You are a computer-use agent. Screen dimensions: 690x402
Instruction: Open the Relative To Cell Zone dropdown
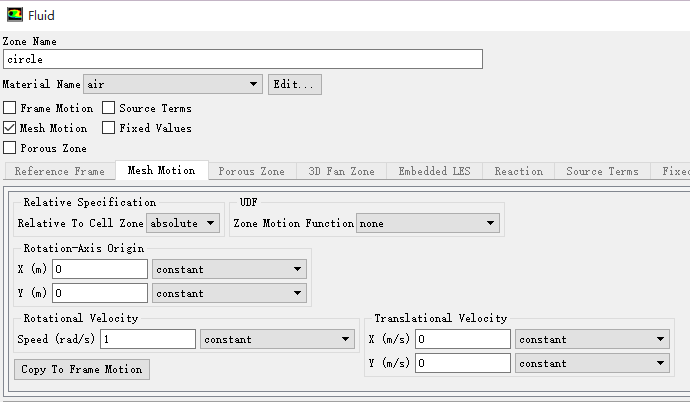click(x=183, y=223)
